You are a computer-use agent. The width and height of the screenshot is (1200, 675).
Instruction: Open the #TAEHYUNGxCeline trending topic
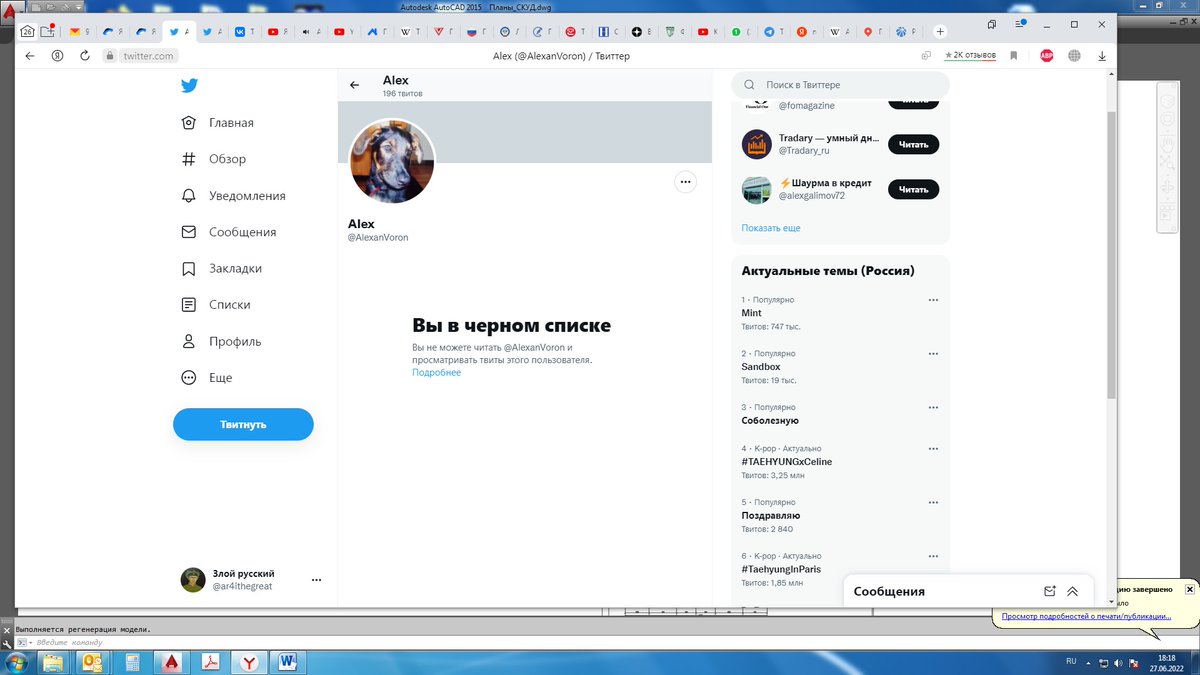click(x=786, y=462)
